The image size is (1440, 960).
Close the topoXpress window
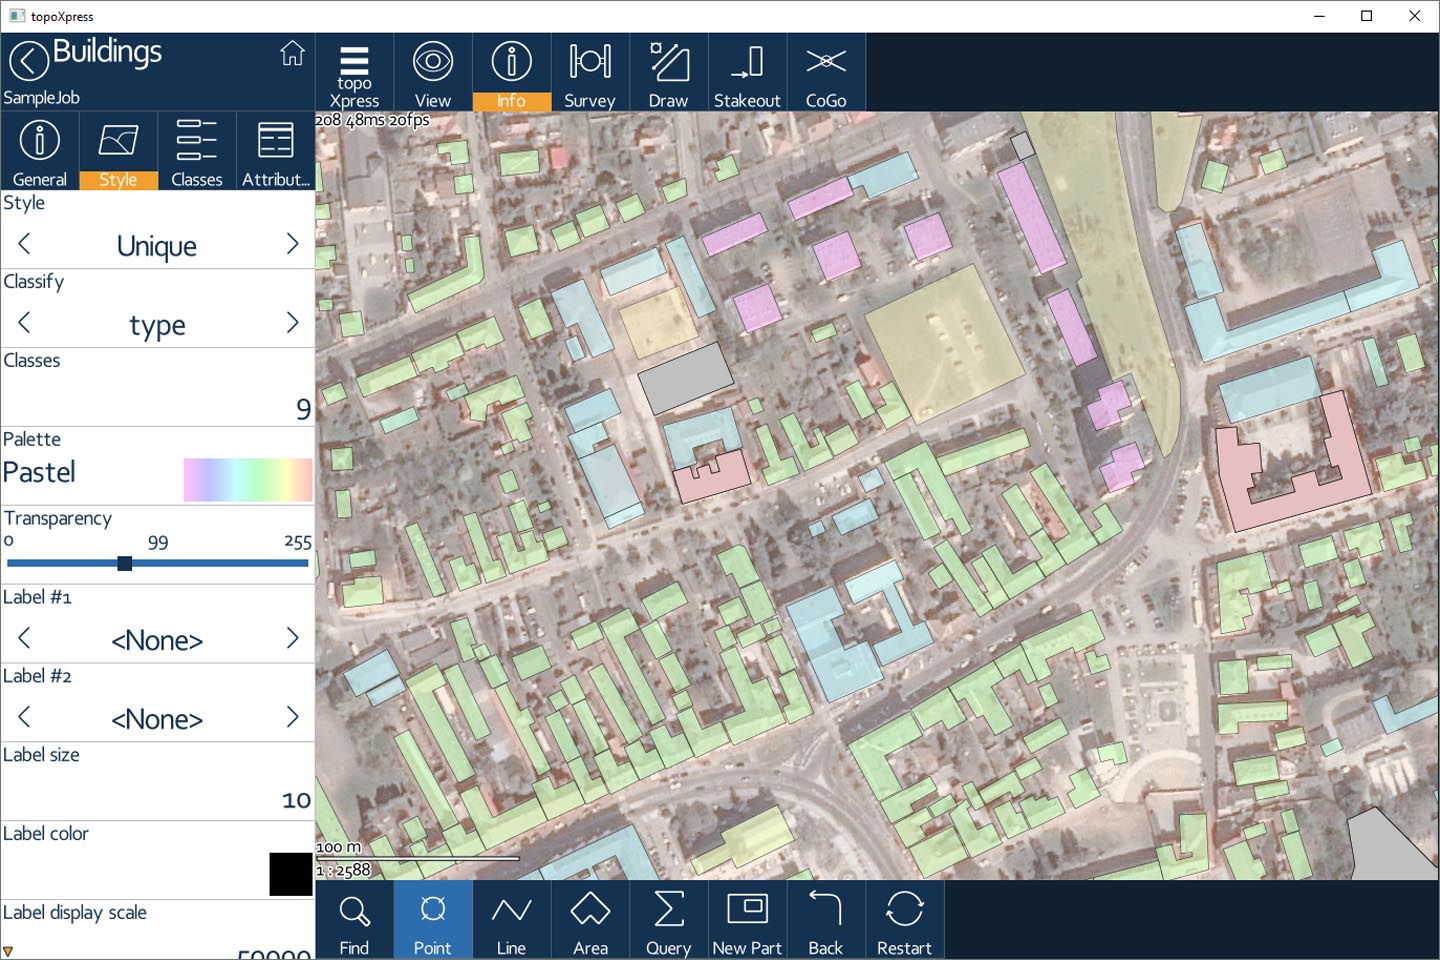[1415, 16]
